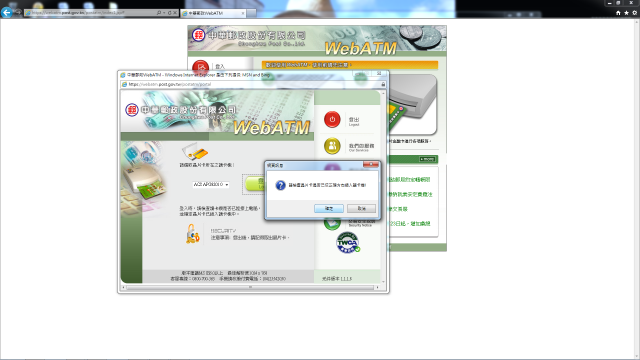Click the component version text 1.1.1.5
The height and width of the screenshot is (360, 640).
(337, 279)
